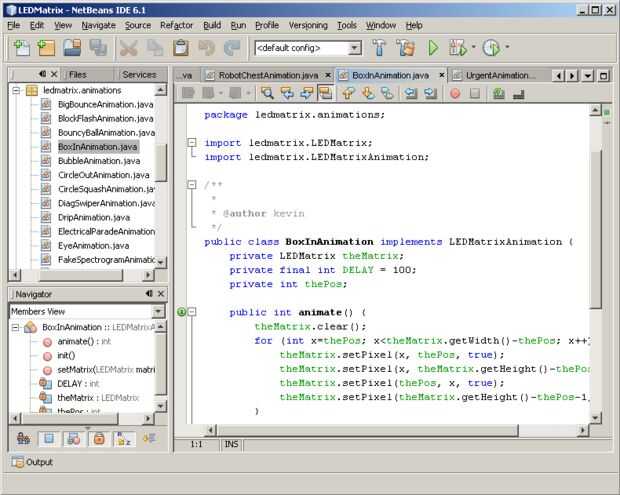This screenshot has height=495, width=620.
Task: Click Shift Line Right editor icon
Action: [430, 94]
